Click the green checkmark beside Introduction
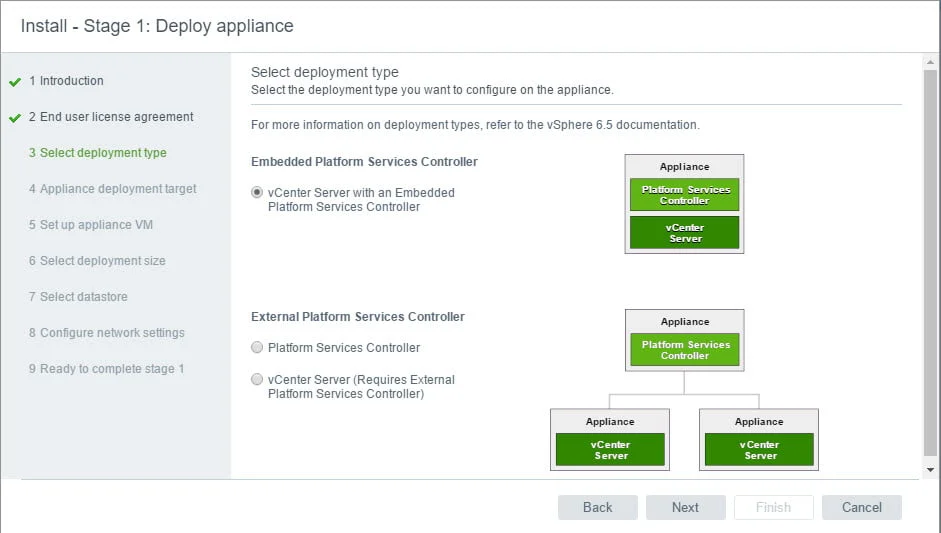 click(x=15, y=82)
